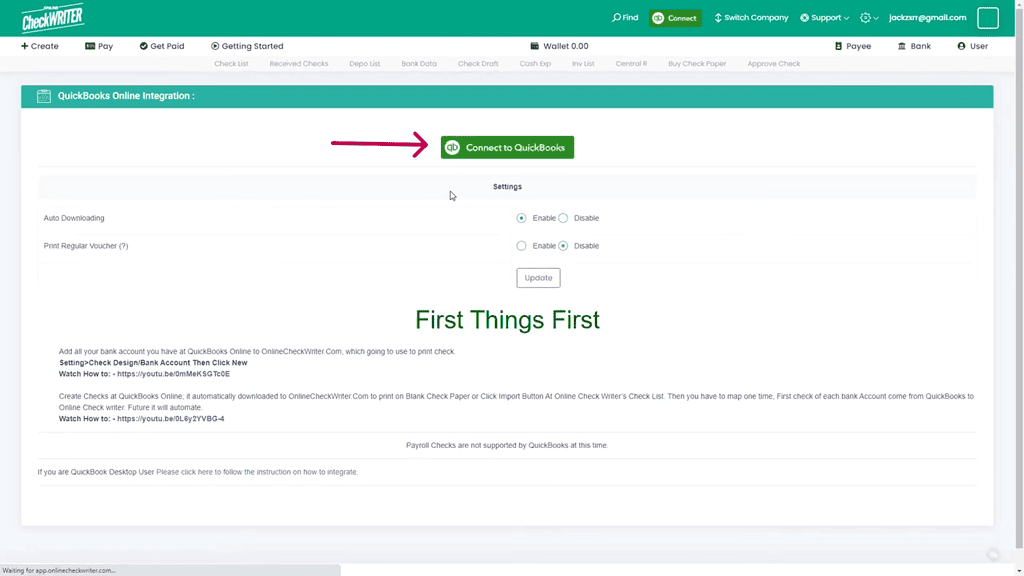1024x576 pixels.
Task: Open Switch Company
Action: click(x=751, y=18)
